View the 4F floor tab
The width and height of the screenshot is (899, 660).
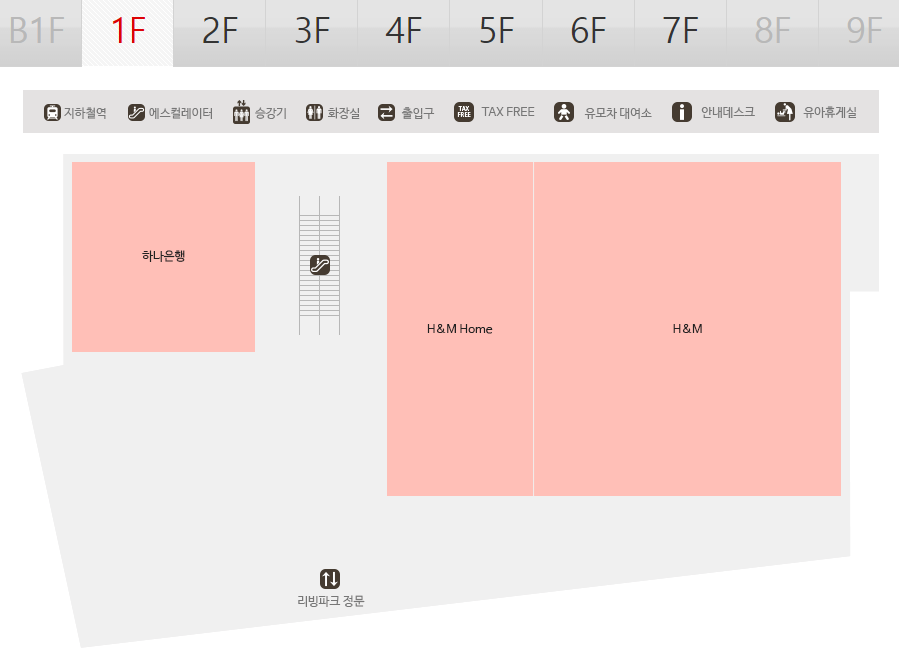pyautogui.click(x=404, y=33)
